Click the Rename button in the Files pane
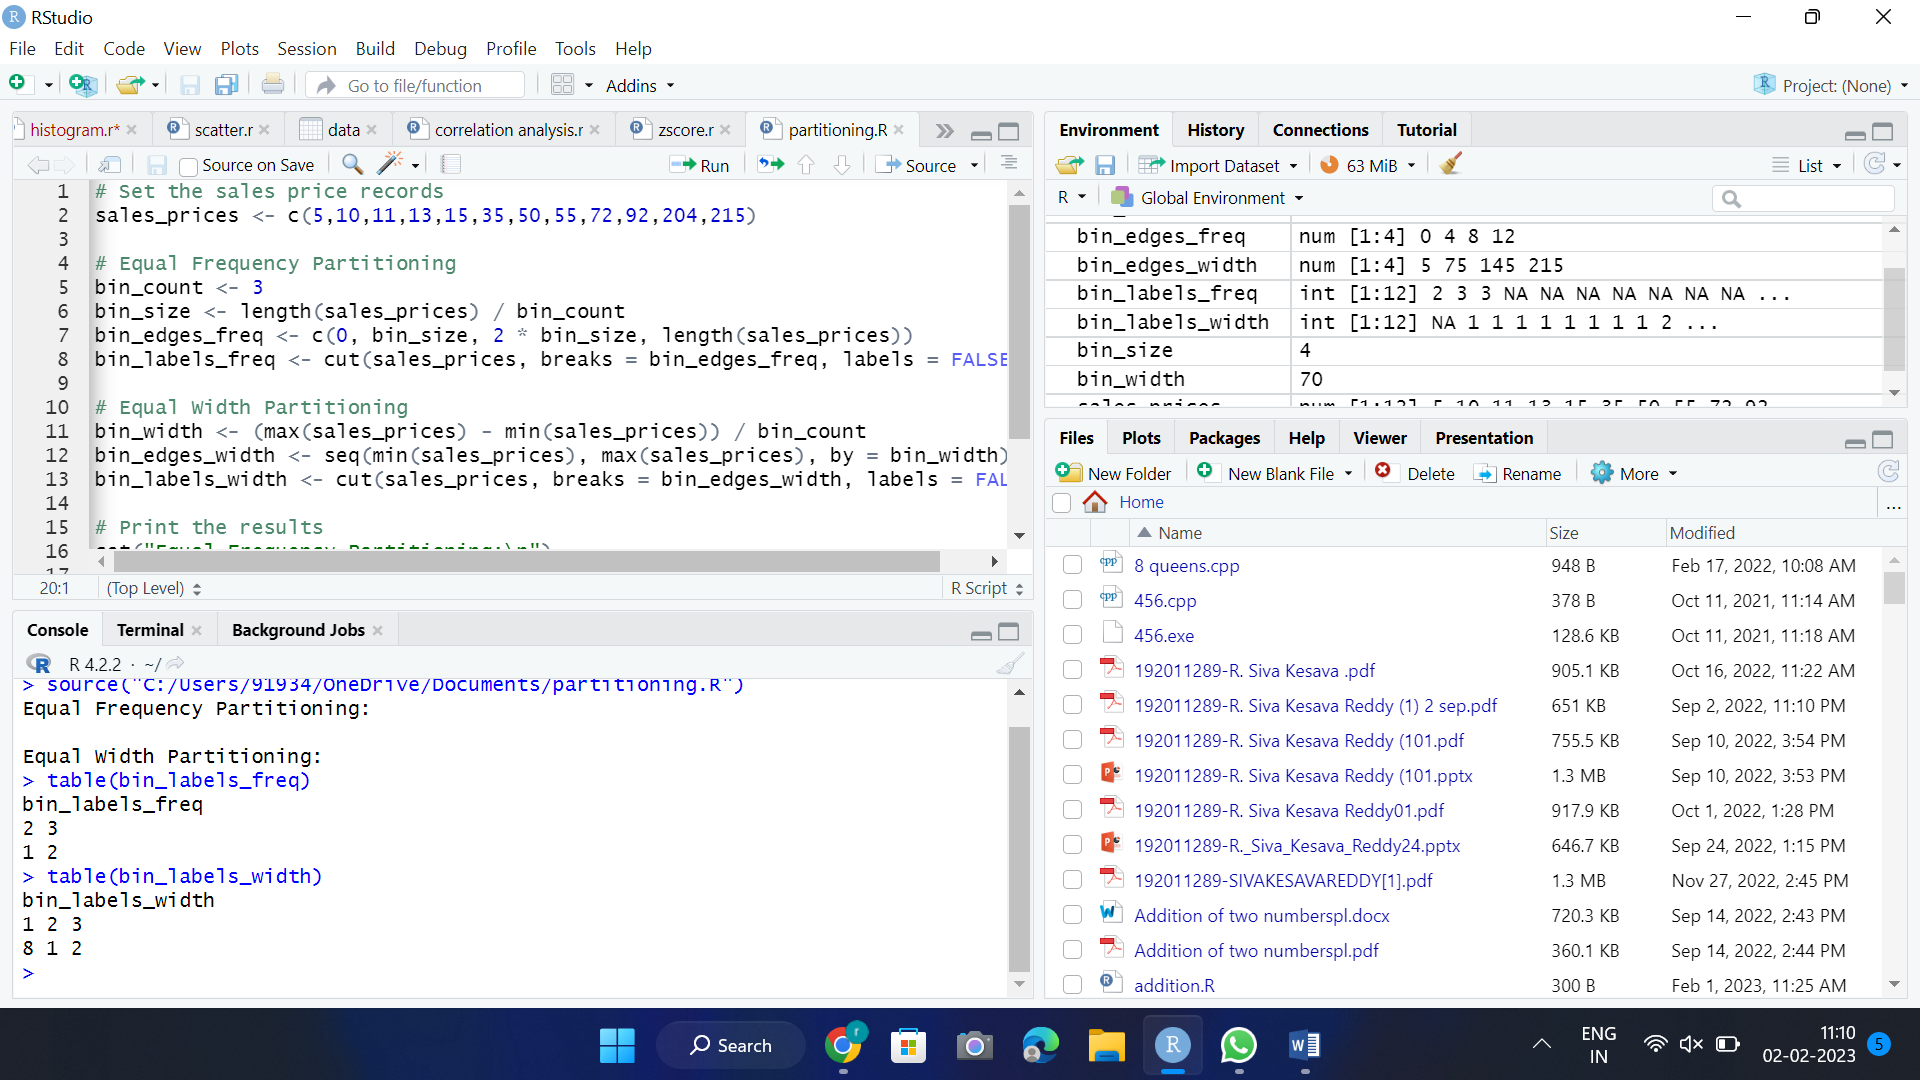This screenshot has height=1080, width=1920. tap(1518, 473)
